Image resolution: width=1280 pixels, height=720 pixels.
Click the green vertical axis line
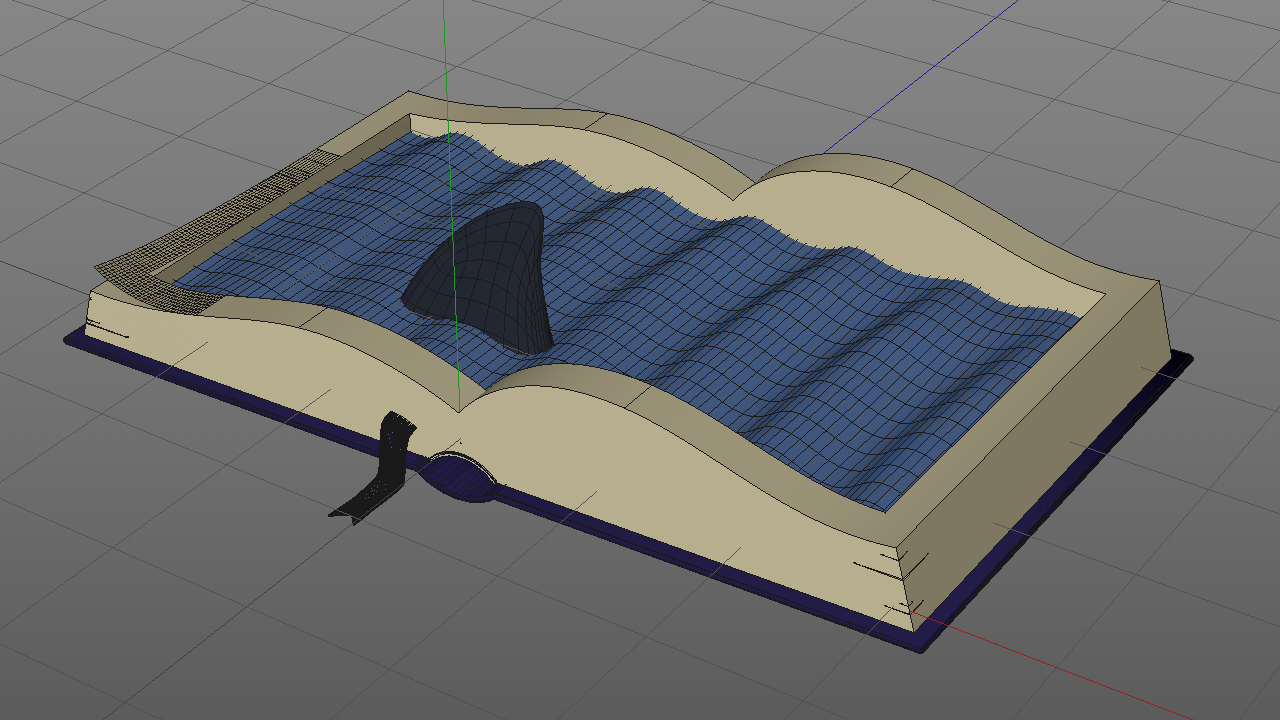click(x=446, y=60)
